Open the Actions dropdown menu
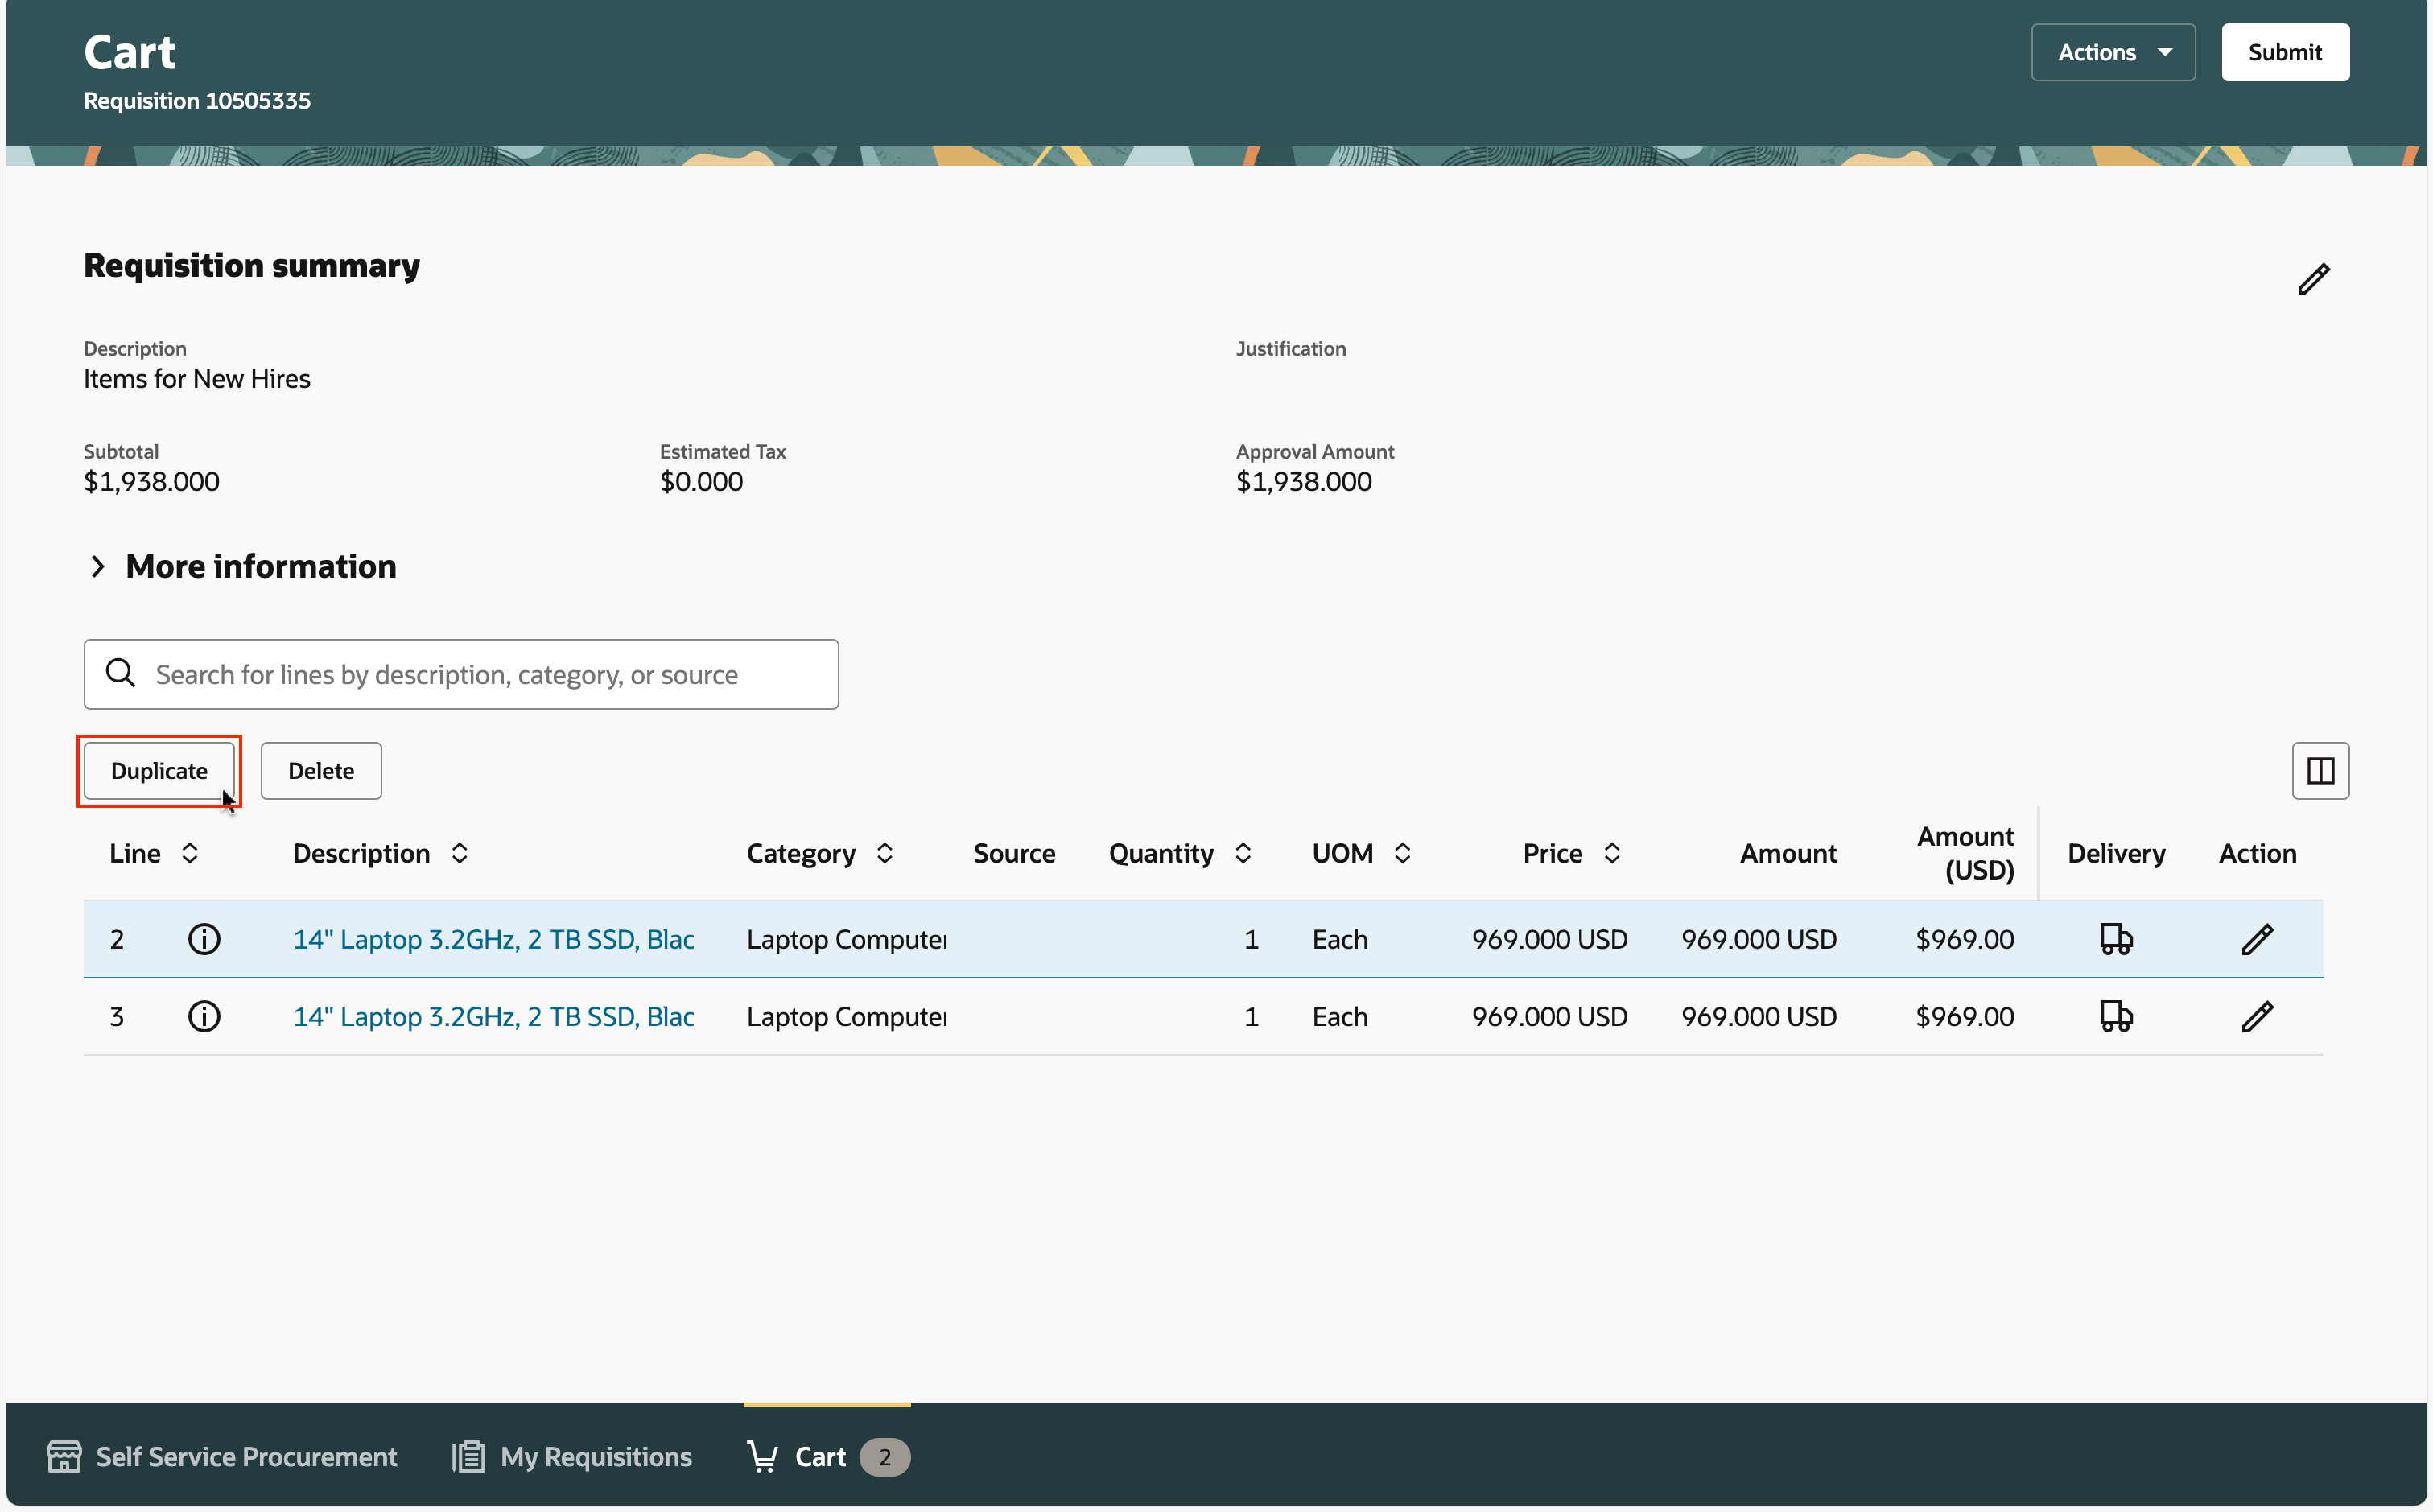This screenshot has width=2433, height=1512. [x=2112, y=52]
